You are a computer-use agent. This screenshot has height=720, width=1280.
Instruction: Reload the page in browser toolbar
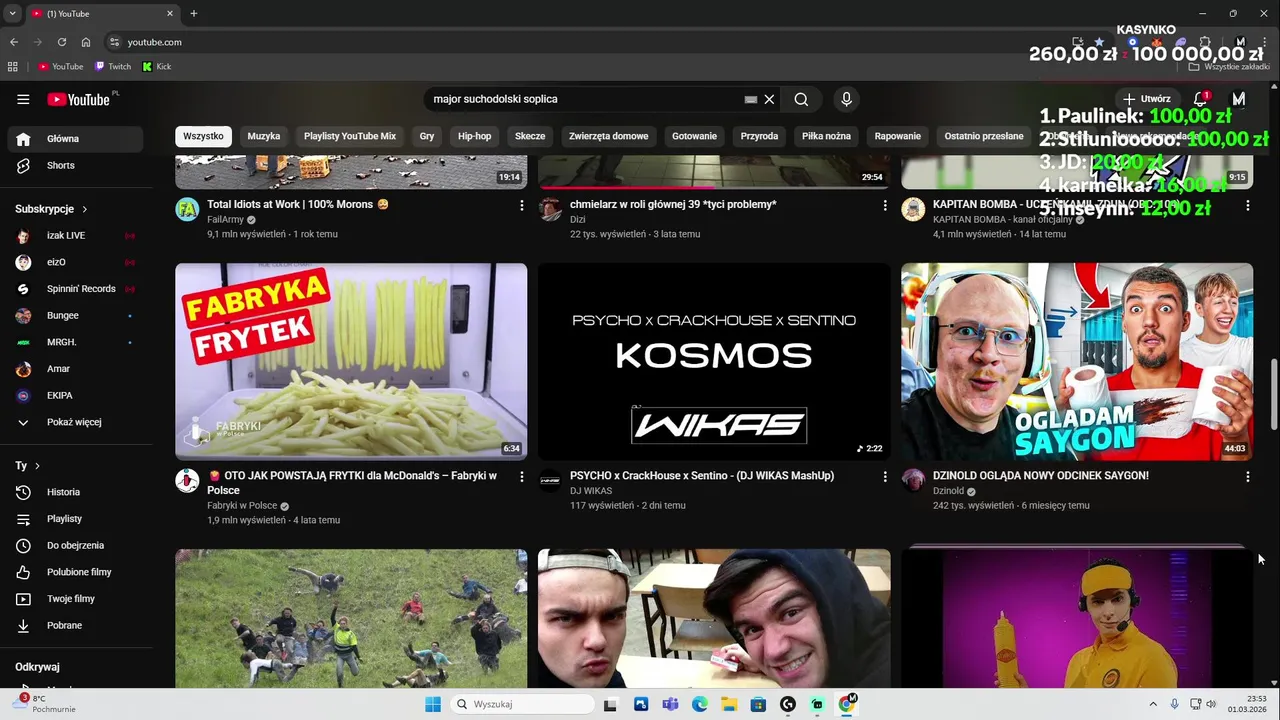[62, 42]
